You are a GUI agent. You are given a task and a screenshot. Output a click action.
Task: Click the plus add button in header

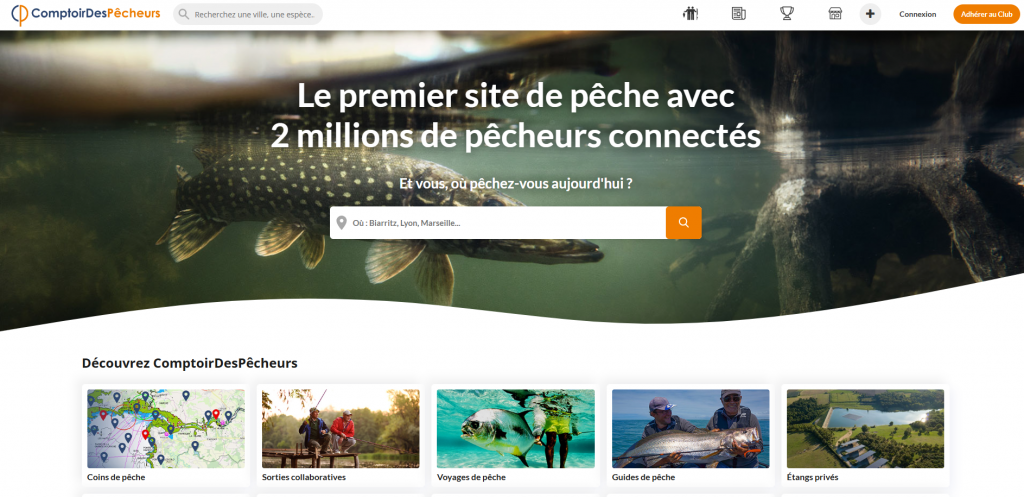point(870,14)
